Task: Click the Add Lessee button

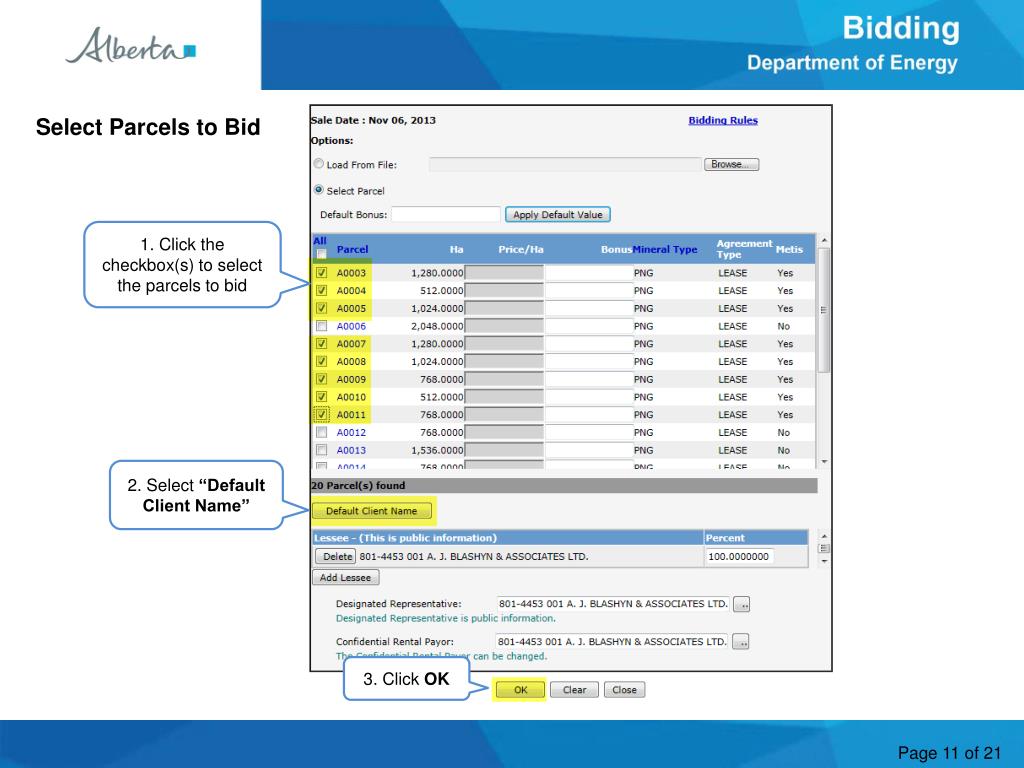Action: pos(345,577)
